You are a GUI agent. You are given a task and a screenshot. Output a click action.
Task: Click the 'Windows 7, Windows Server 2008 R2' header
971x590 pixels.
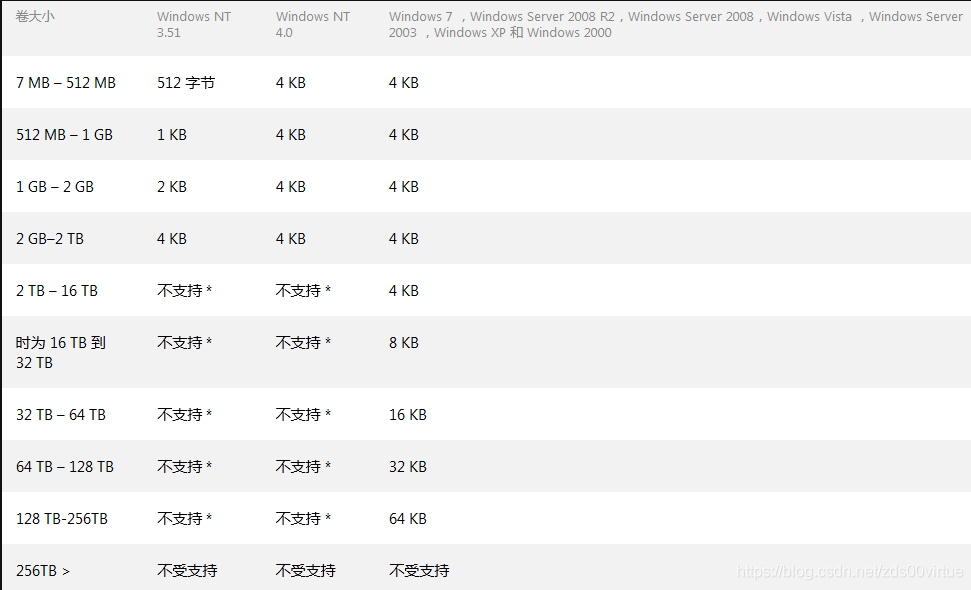(676, 25)
